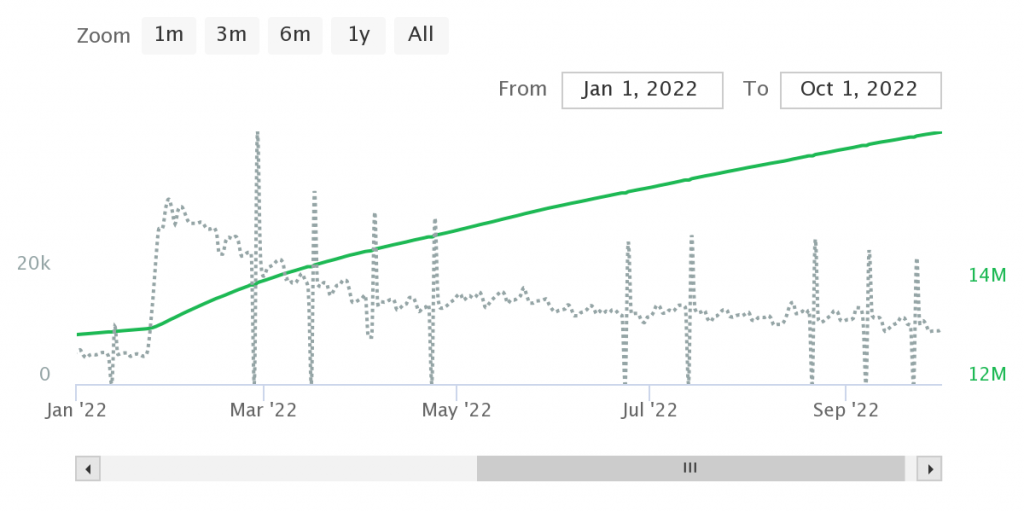Click the 14M right axis label
Image resolution: width=1024 pixels, height=512 pixels.
(987, 276)
